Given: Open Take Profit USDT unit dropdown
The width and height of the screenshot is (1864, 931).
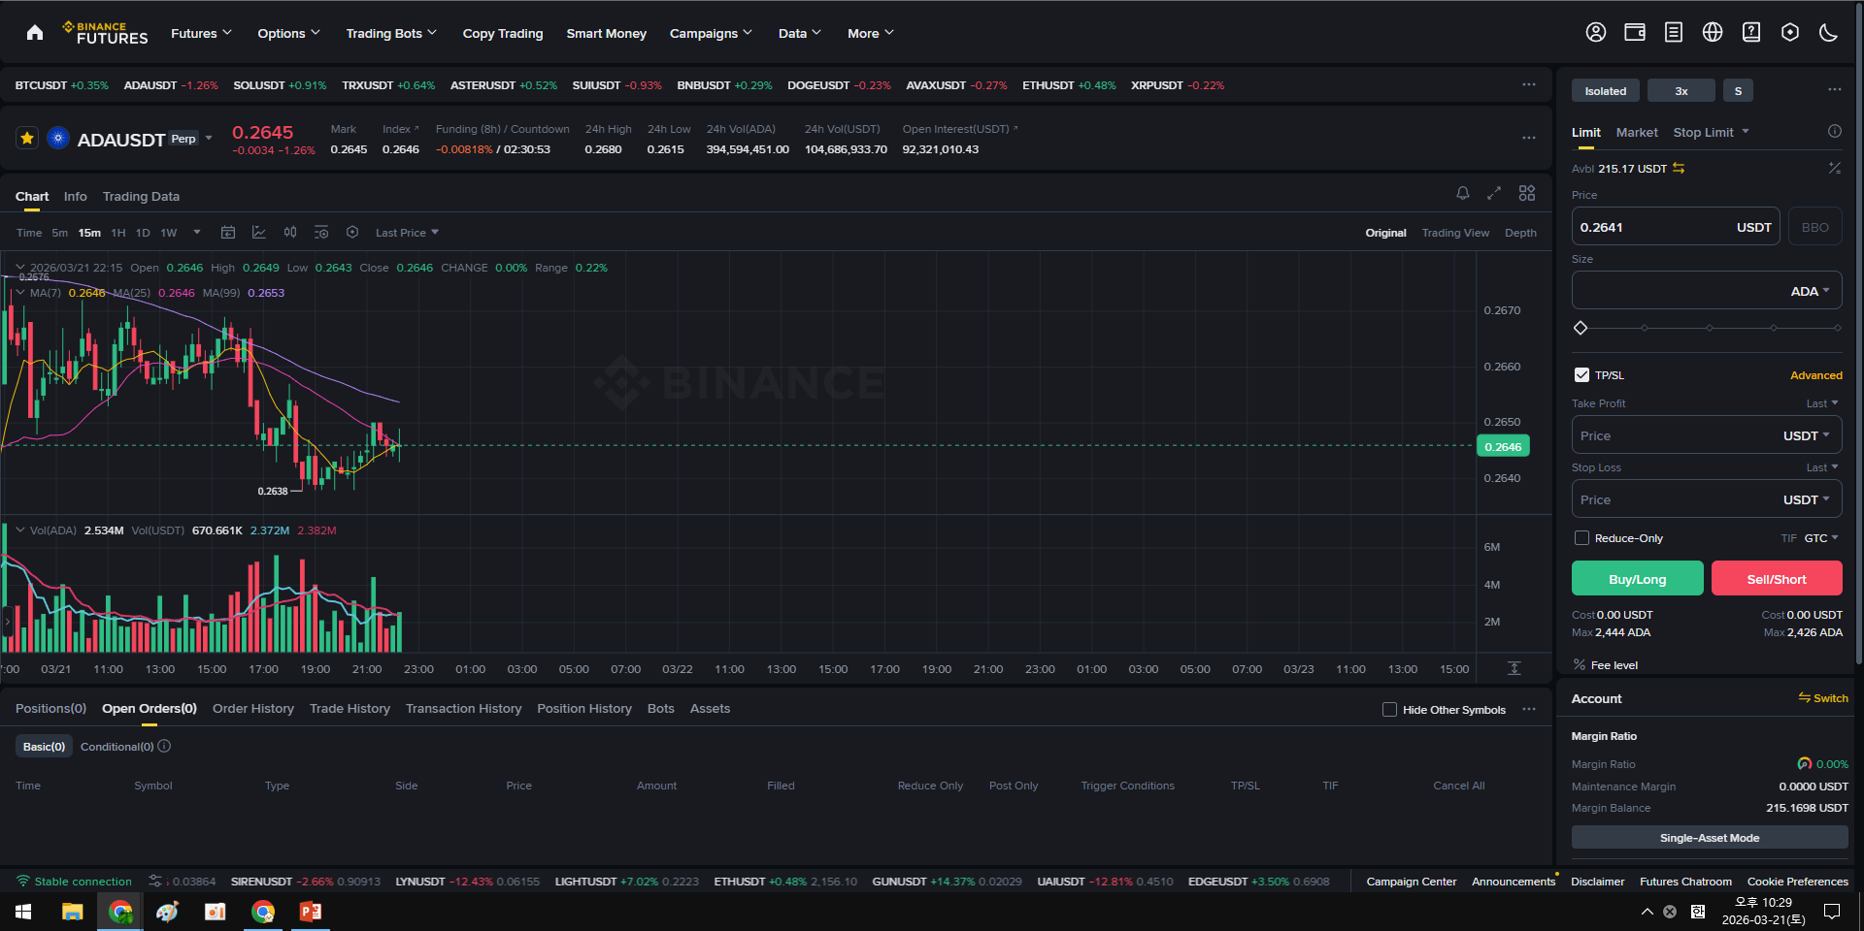Looking at the screenshot, I should point(1806,436).
